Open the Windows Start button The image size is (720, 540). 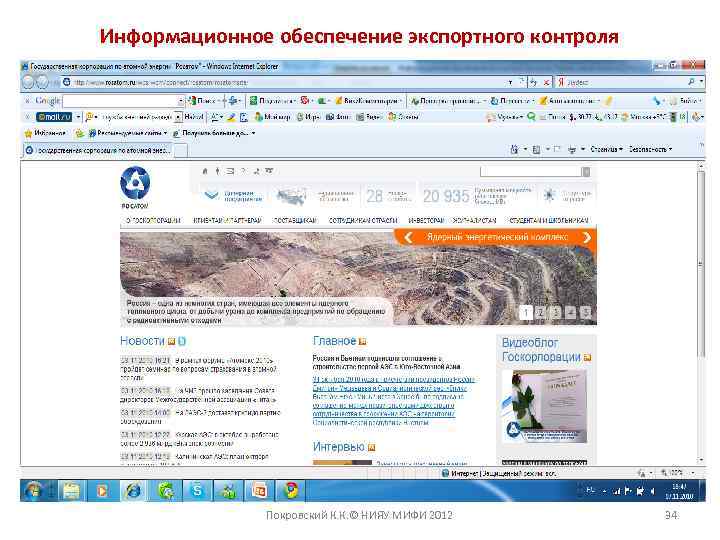33,491
